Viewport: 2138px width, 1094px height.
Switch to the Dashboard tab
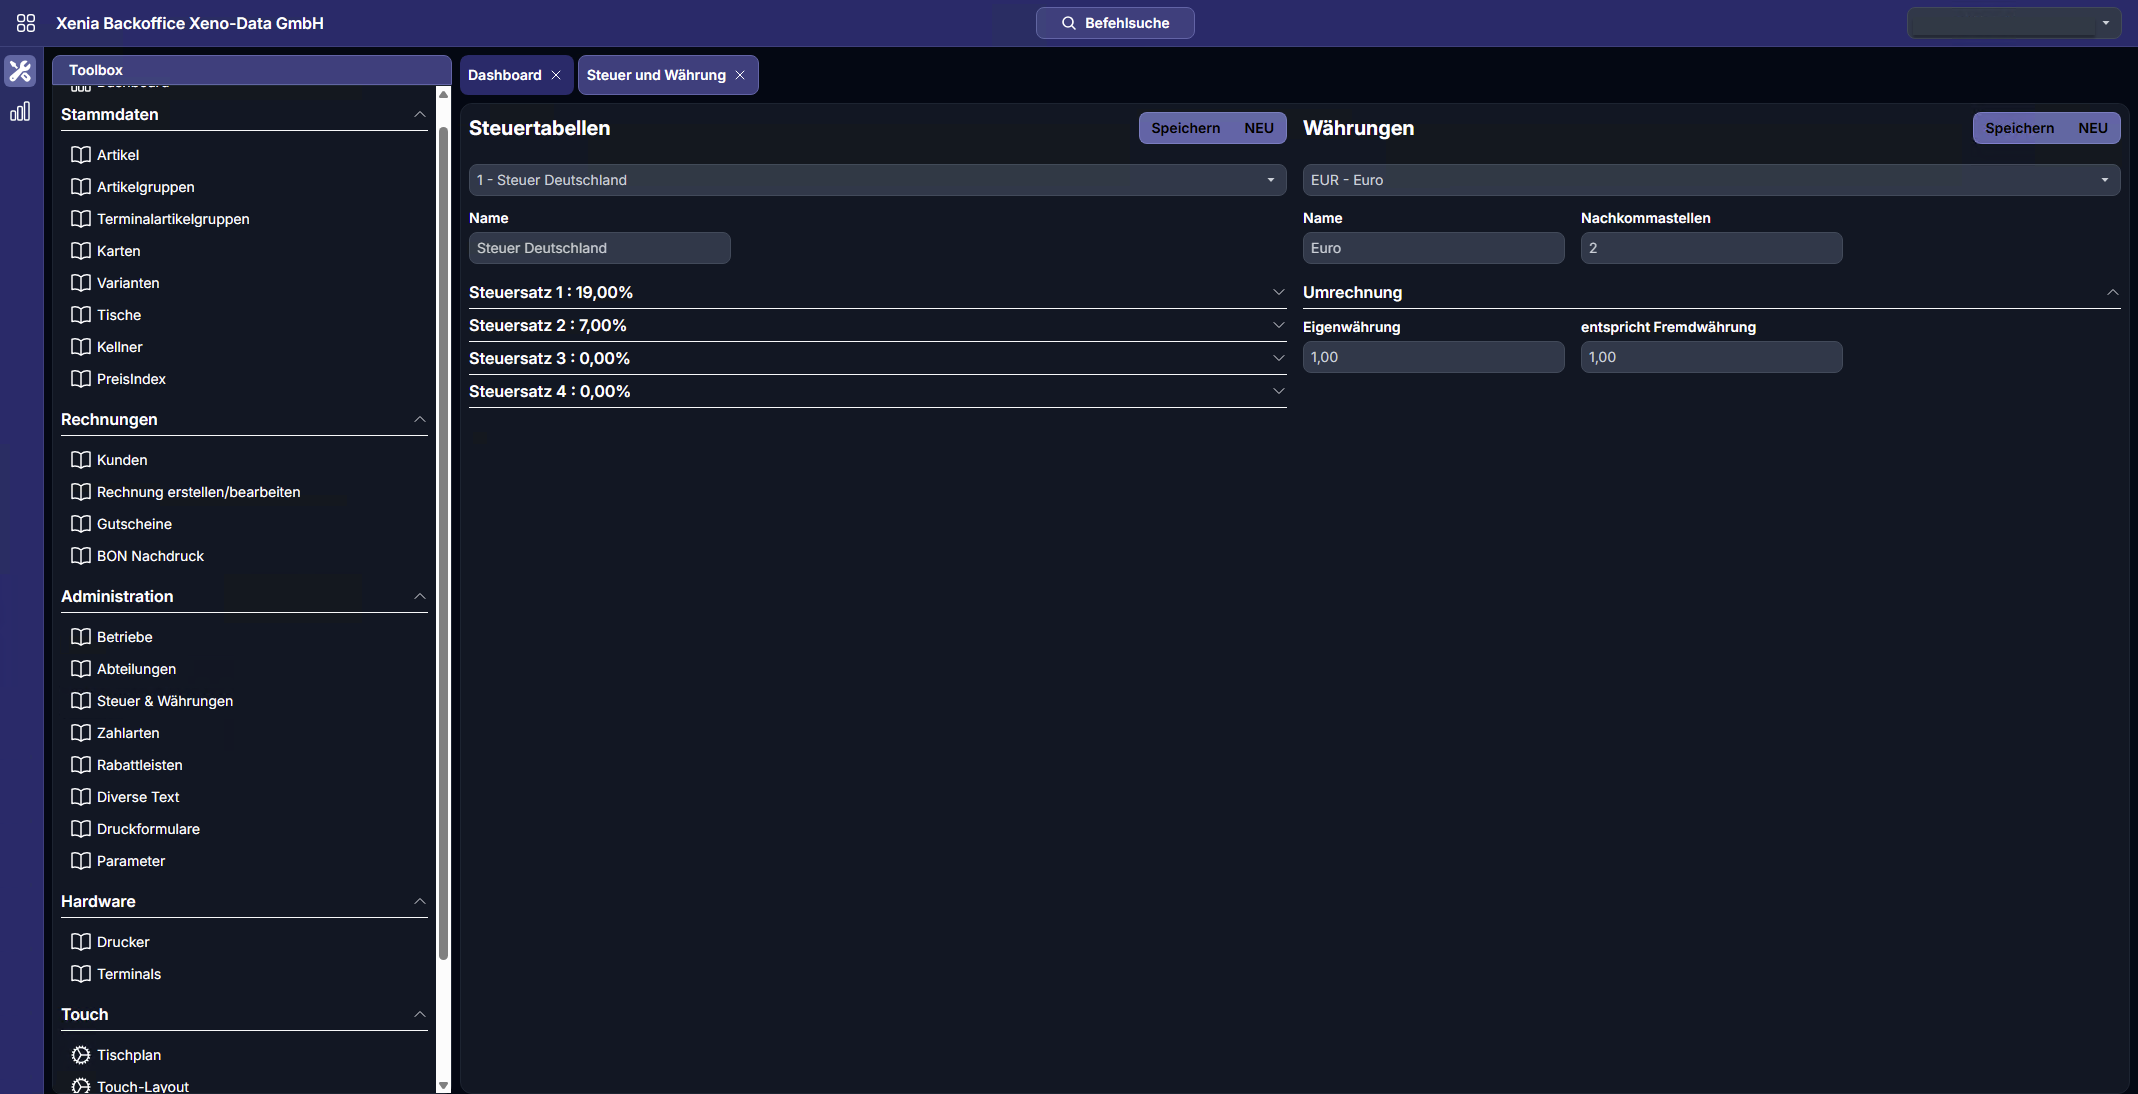(x=505, y=75)
